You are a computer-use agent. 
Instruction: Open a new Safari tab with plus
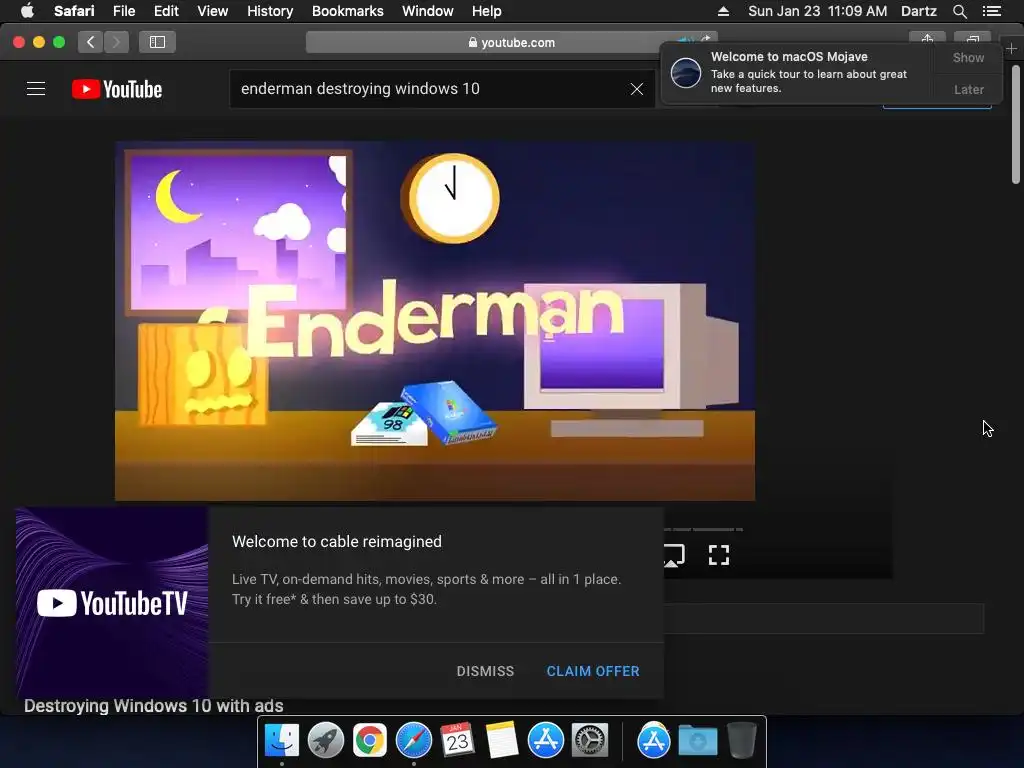(x=1011, y=49)
